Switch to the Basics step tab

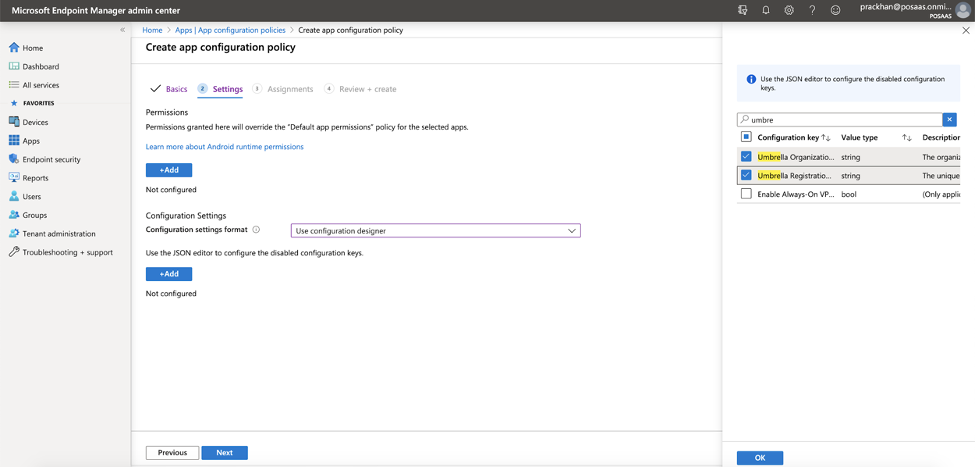[x=169, y=89]
